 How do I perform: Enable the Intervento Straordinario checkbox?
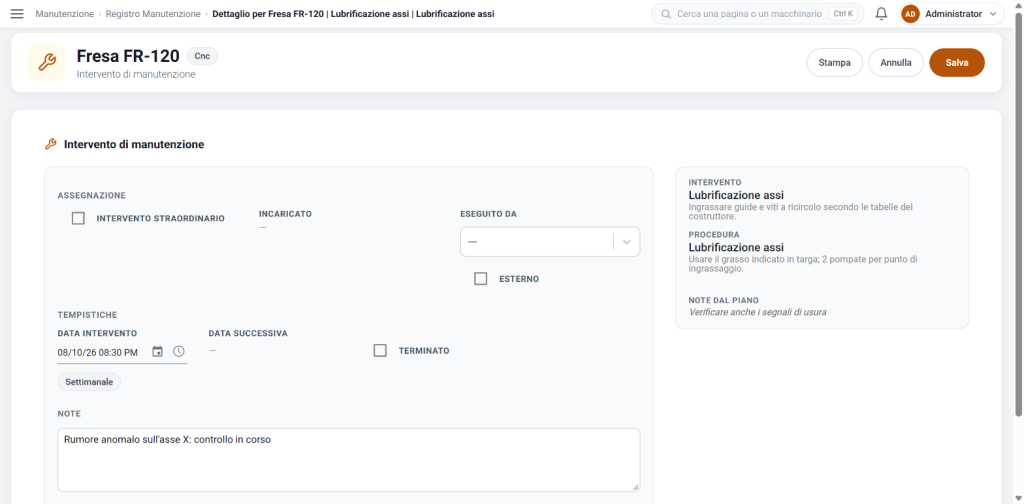(x=78, y=218)
